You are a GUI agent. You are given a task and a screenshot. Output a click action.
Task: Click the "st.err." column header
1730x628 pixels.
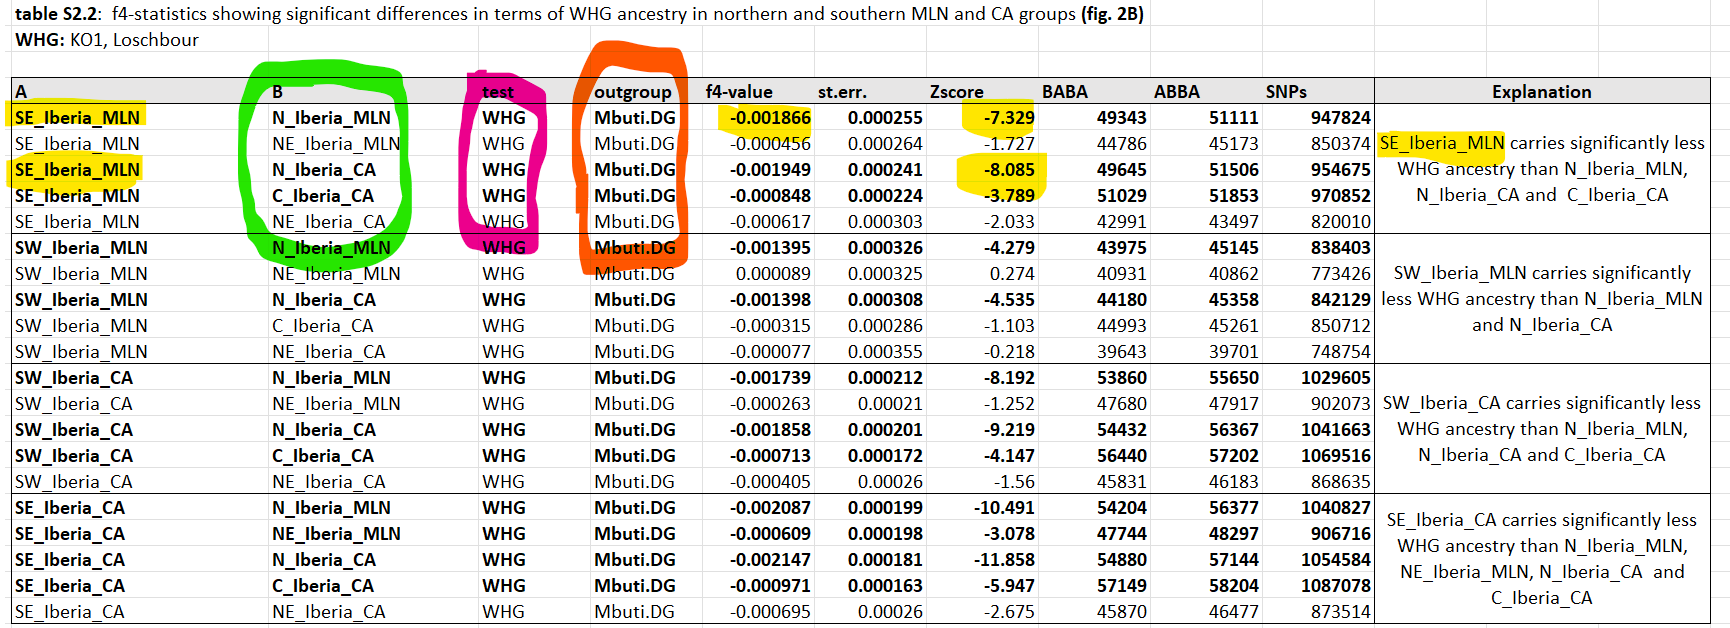point(842,92)
